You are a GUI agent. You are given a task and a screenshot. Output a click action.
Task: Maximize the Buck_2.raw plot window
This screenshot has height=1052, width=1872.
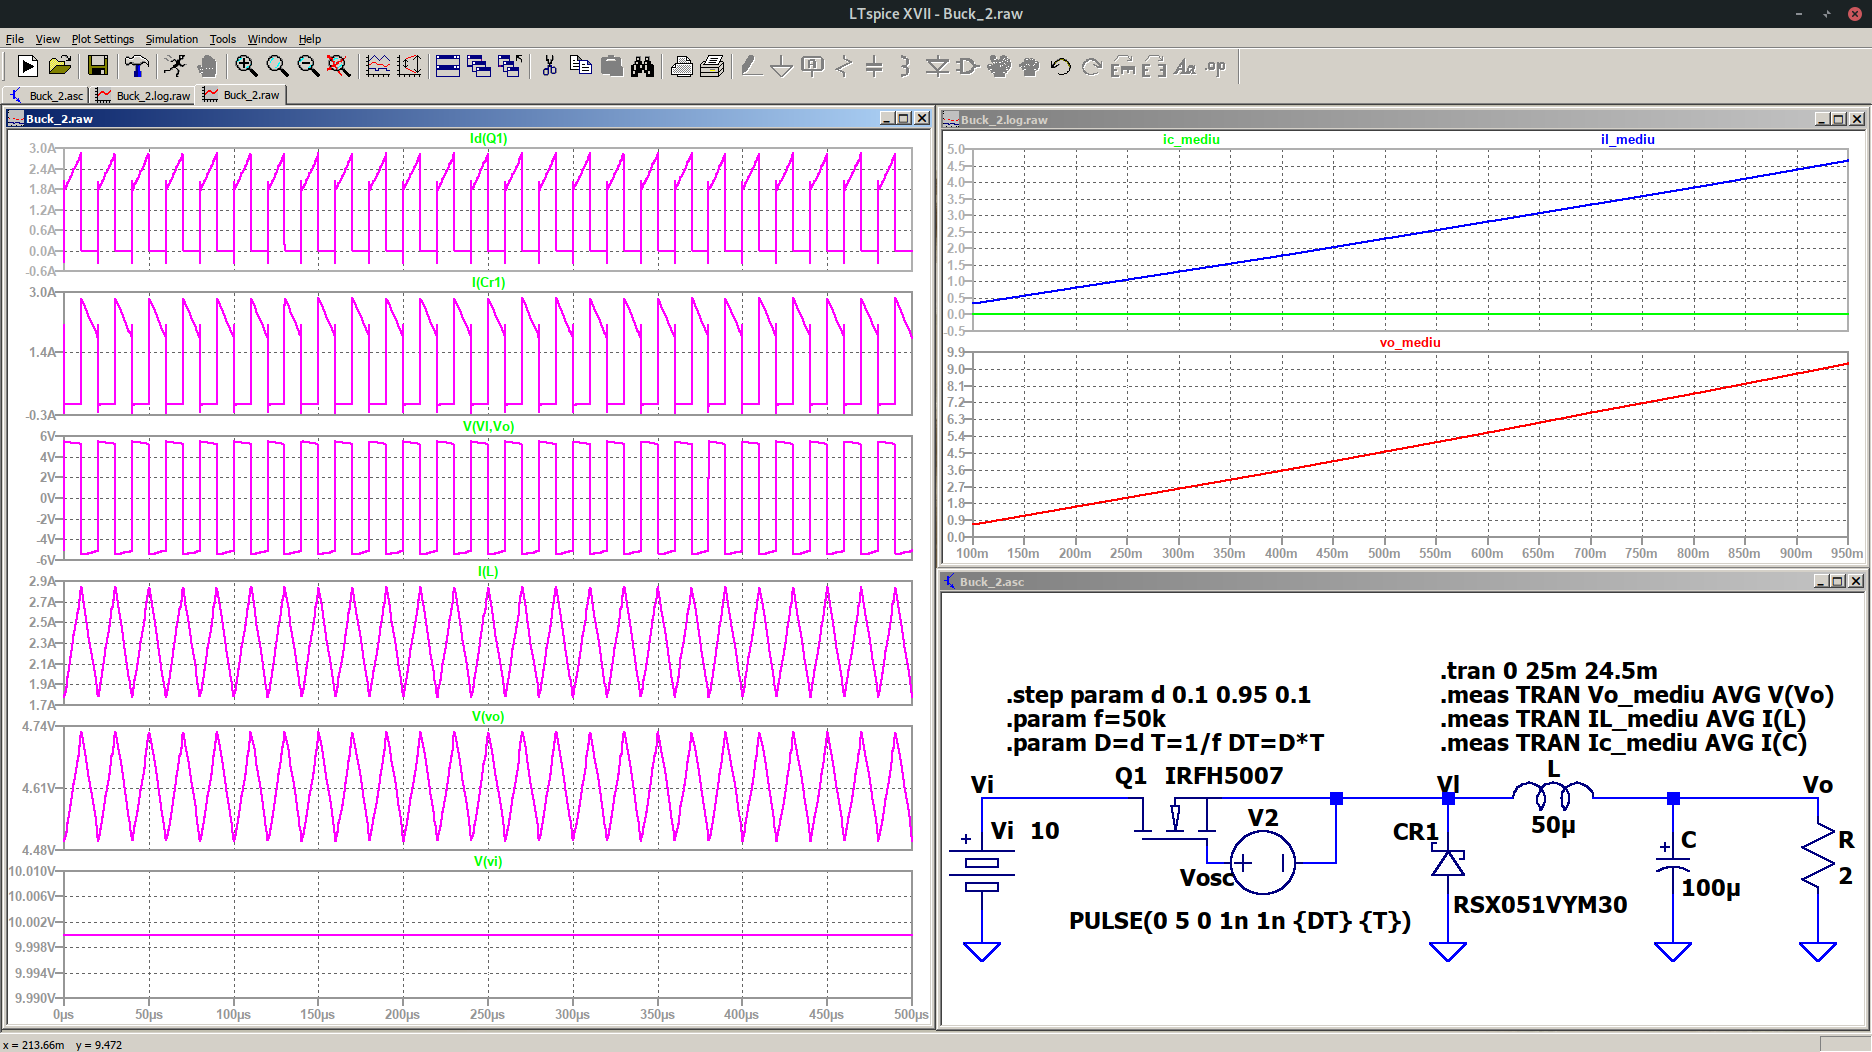[904, 118]
